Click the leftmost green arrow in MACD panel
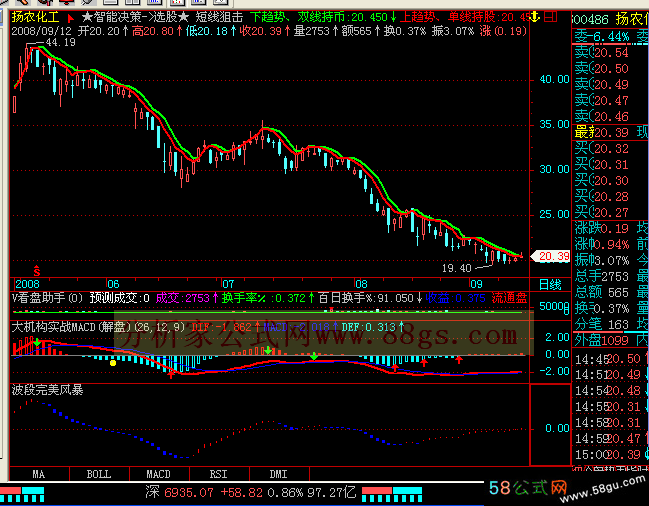Viewport: 649px width, 506px height. click(37, 342)
